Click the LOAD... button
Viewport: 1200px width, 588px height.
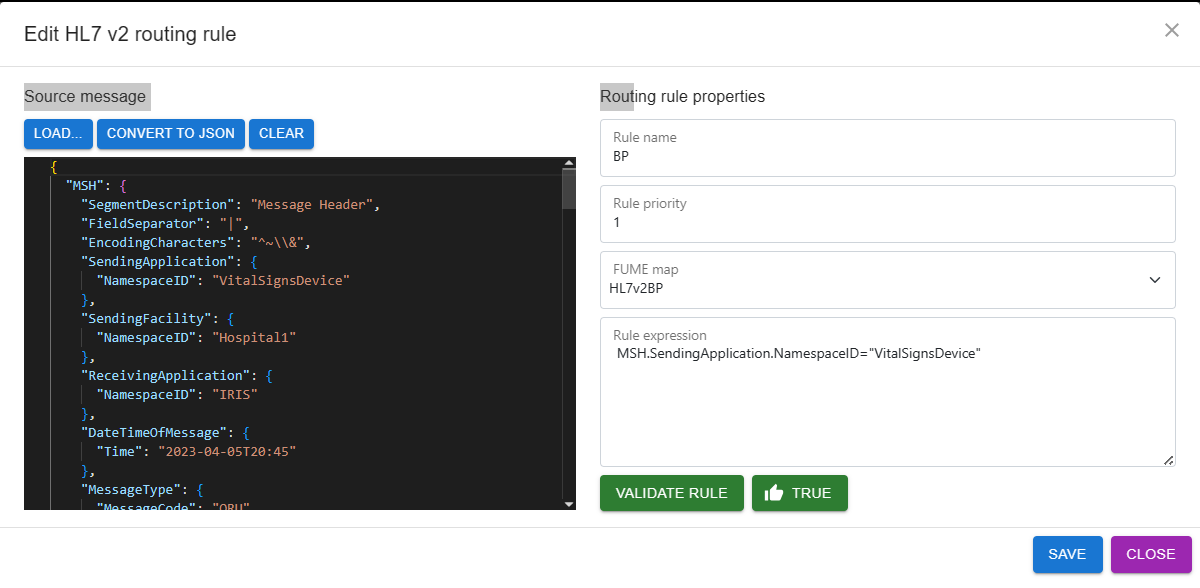[57, 133]
